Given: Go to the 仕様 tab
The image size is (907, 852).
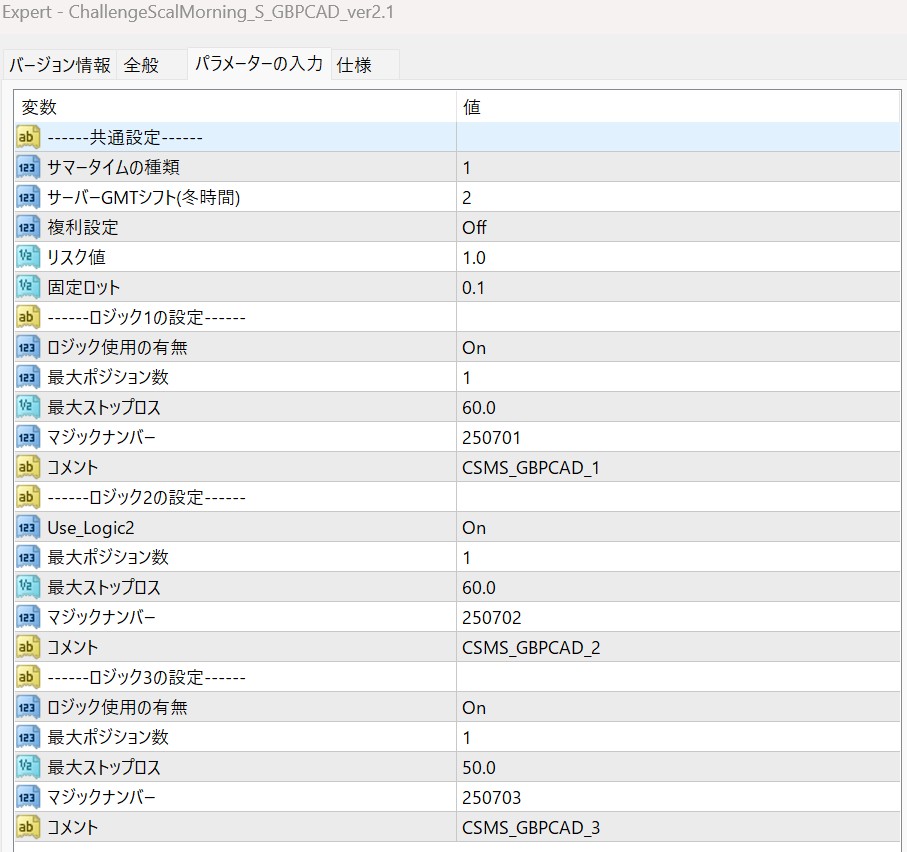Looking at the screenshot, I should click(355, 65).
